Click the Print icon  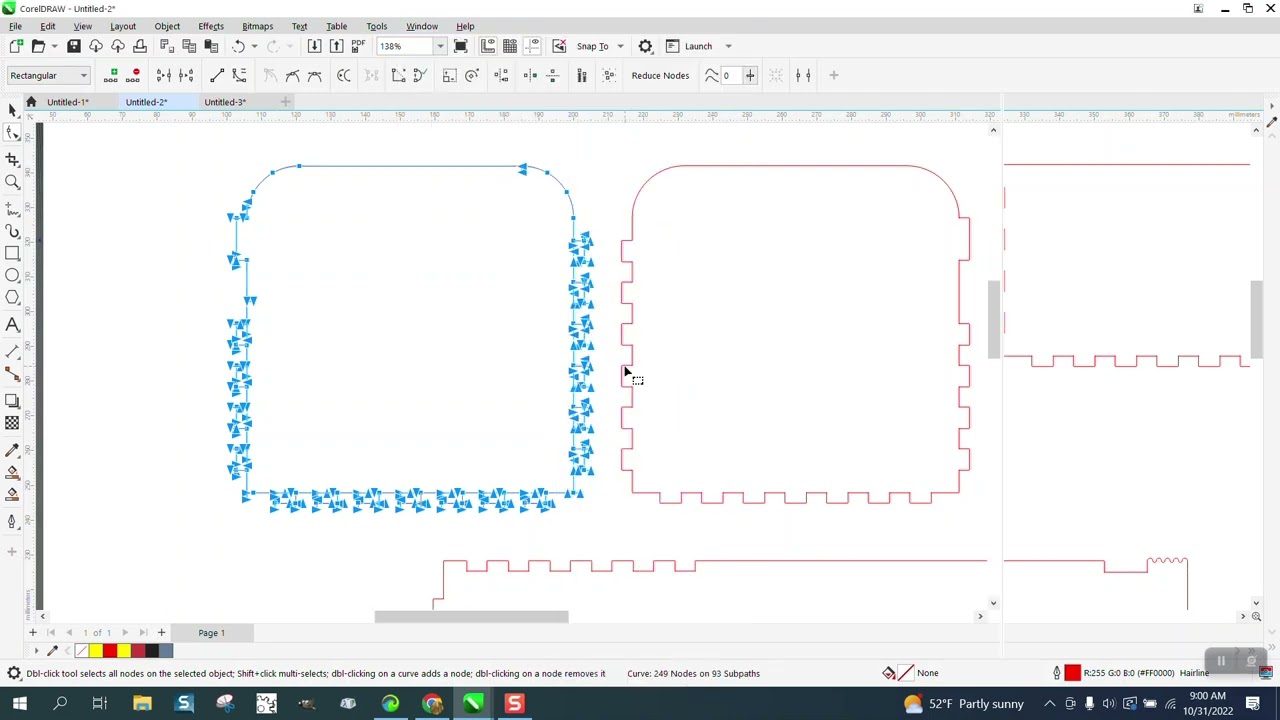(140, 46)
